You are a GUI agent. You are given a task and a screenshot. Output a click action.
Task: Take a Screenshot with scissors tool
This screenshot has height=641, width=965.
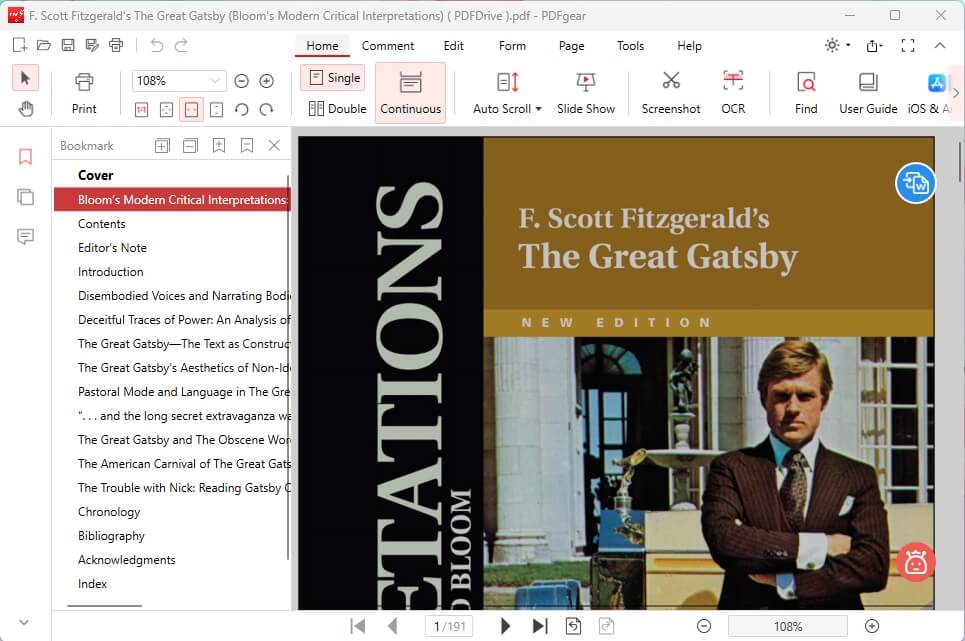[x=671, y=93]
